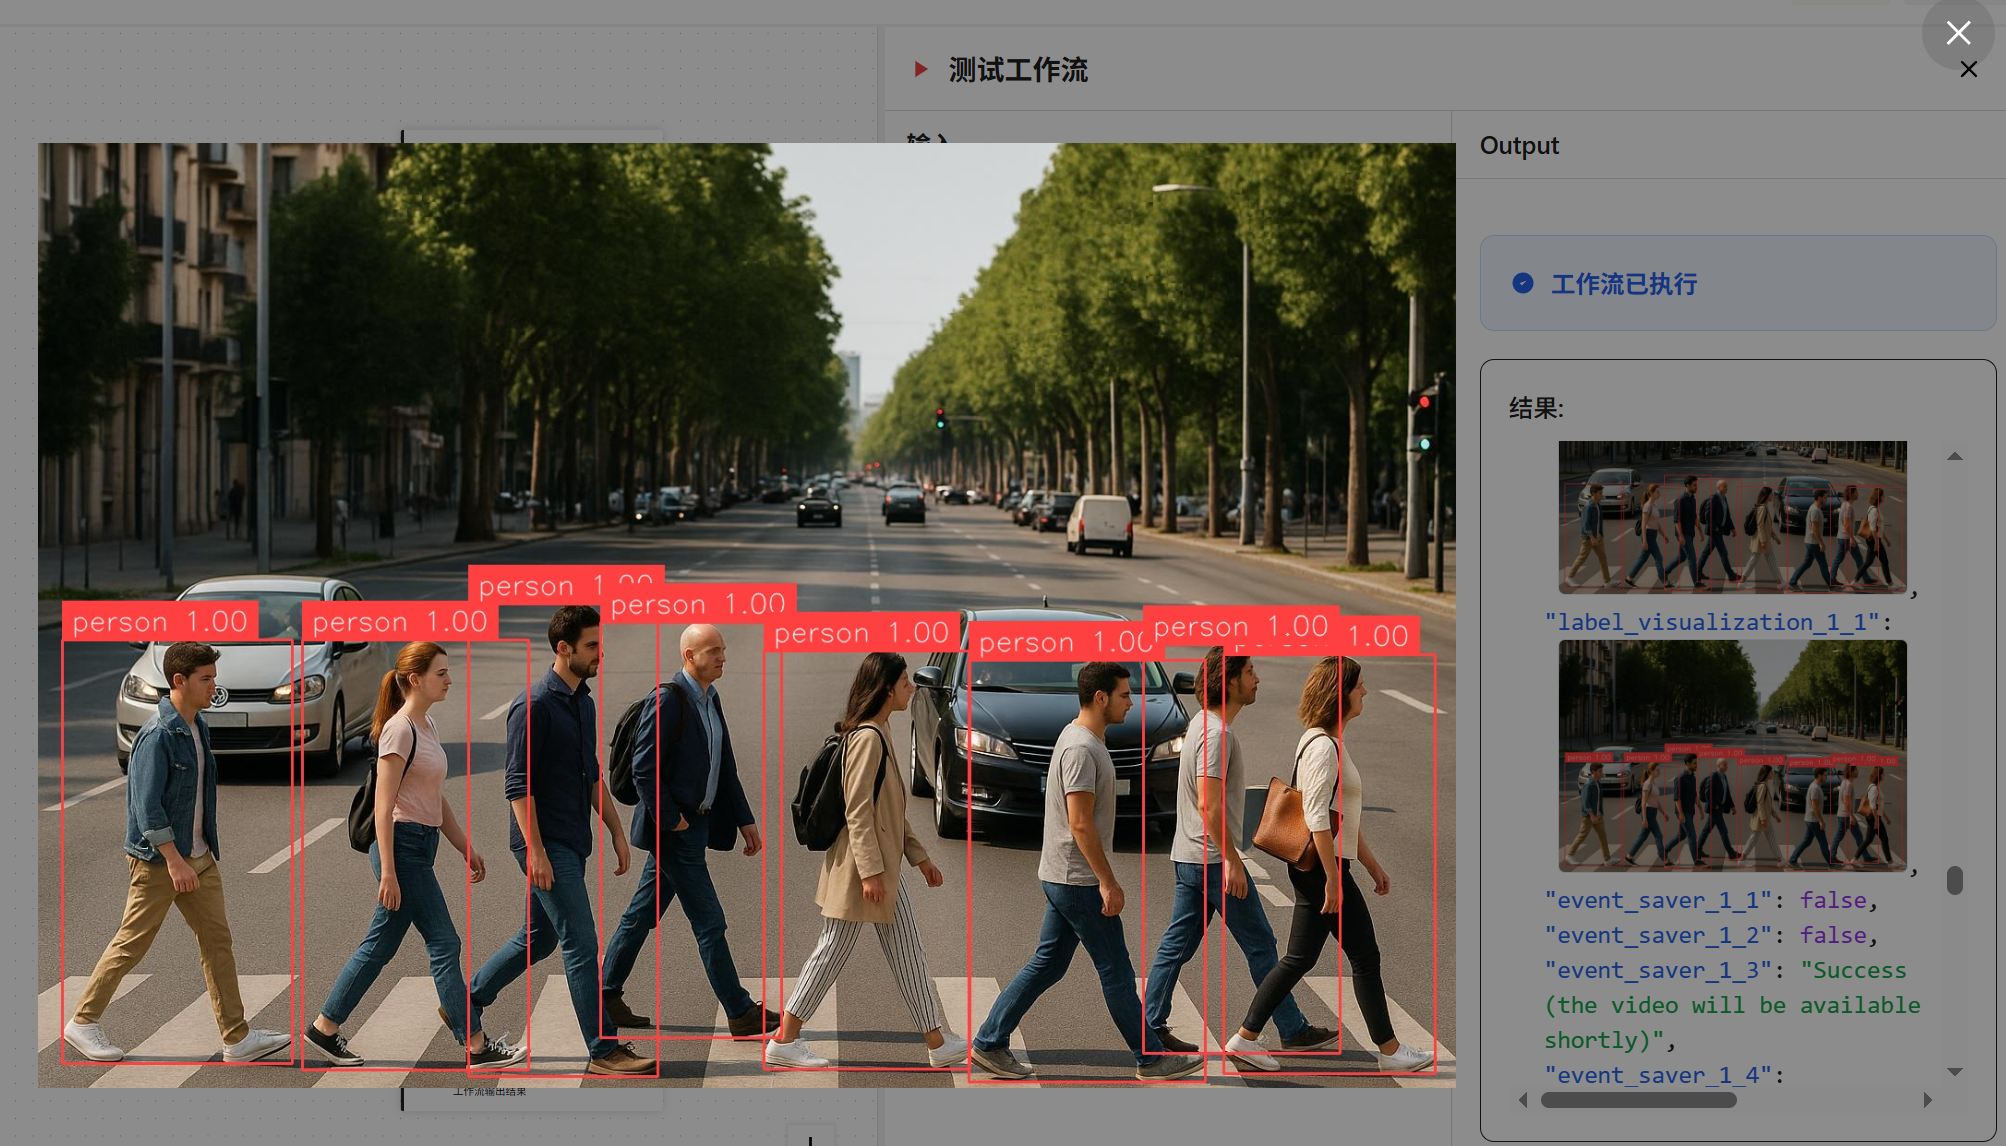Click the horizontal scrollbar right arrow

pyautogui.click(x=1927, y=1100)
